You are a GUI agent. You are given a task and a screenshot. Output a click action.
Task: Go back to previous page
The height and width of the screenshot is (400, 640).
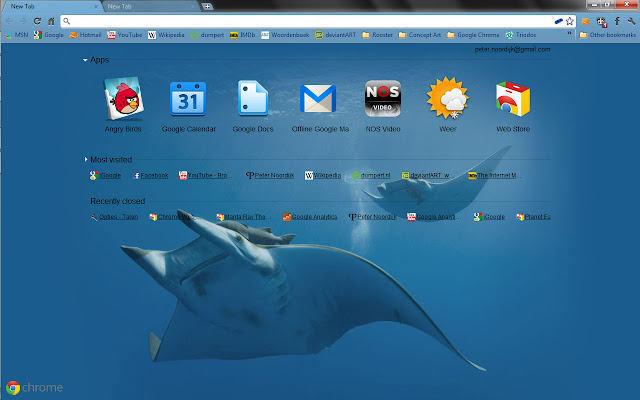[x=9, y=21]
